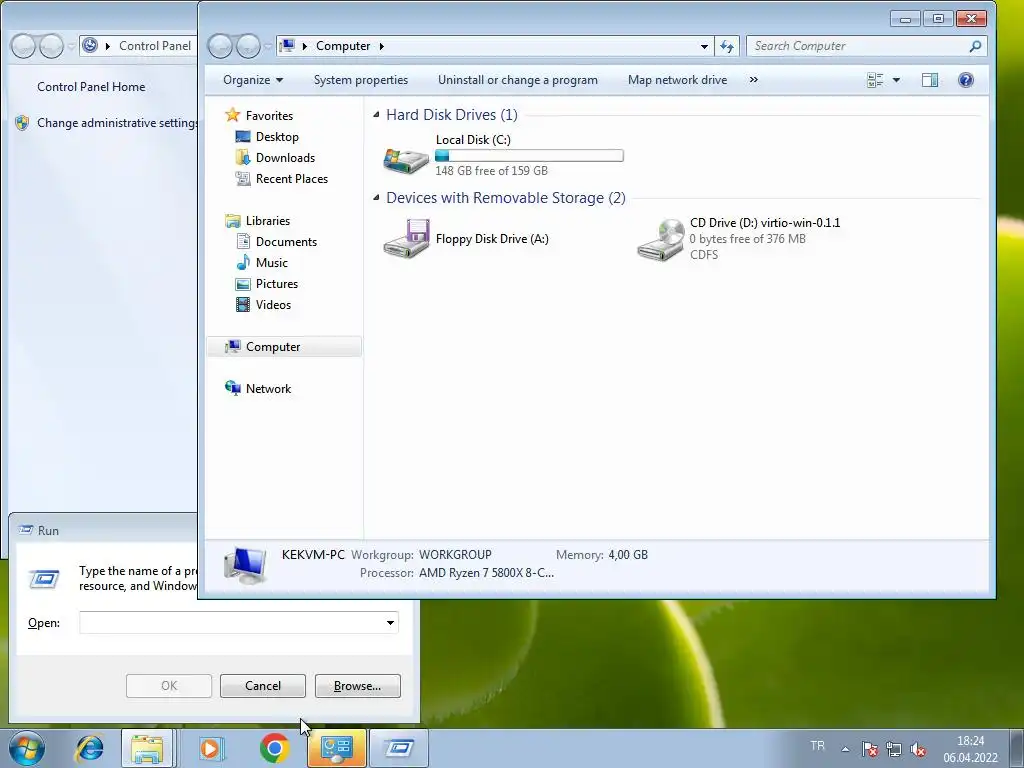
Task: Open the Videos library
Action: coord(273,304)
